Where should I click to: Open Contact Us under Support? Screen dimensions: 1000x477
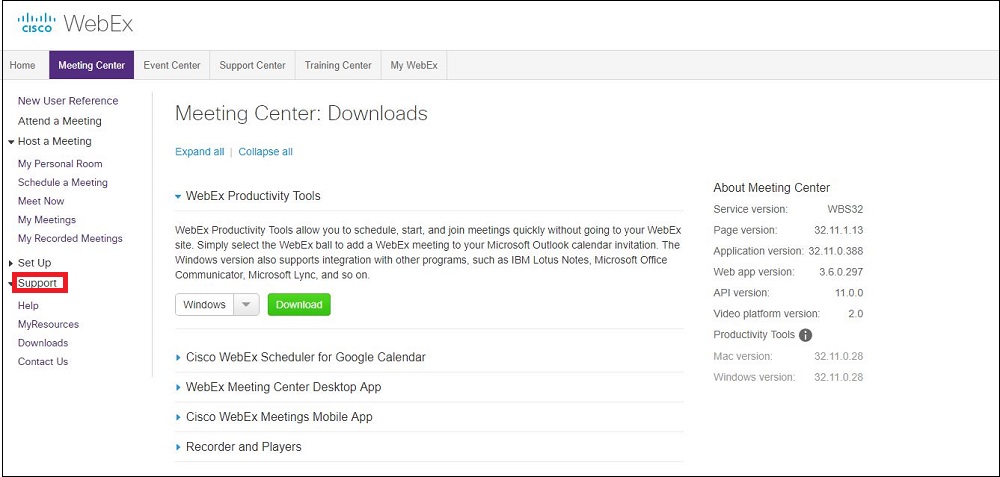pos(43,362)
